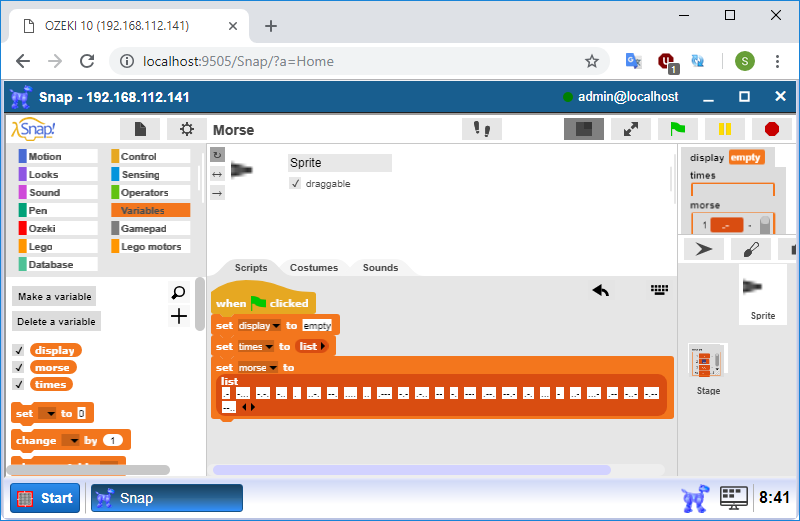Make a new block with plus icon

coord(179,316)
